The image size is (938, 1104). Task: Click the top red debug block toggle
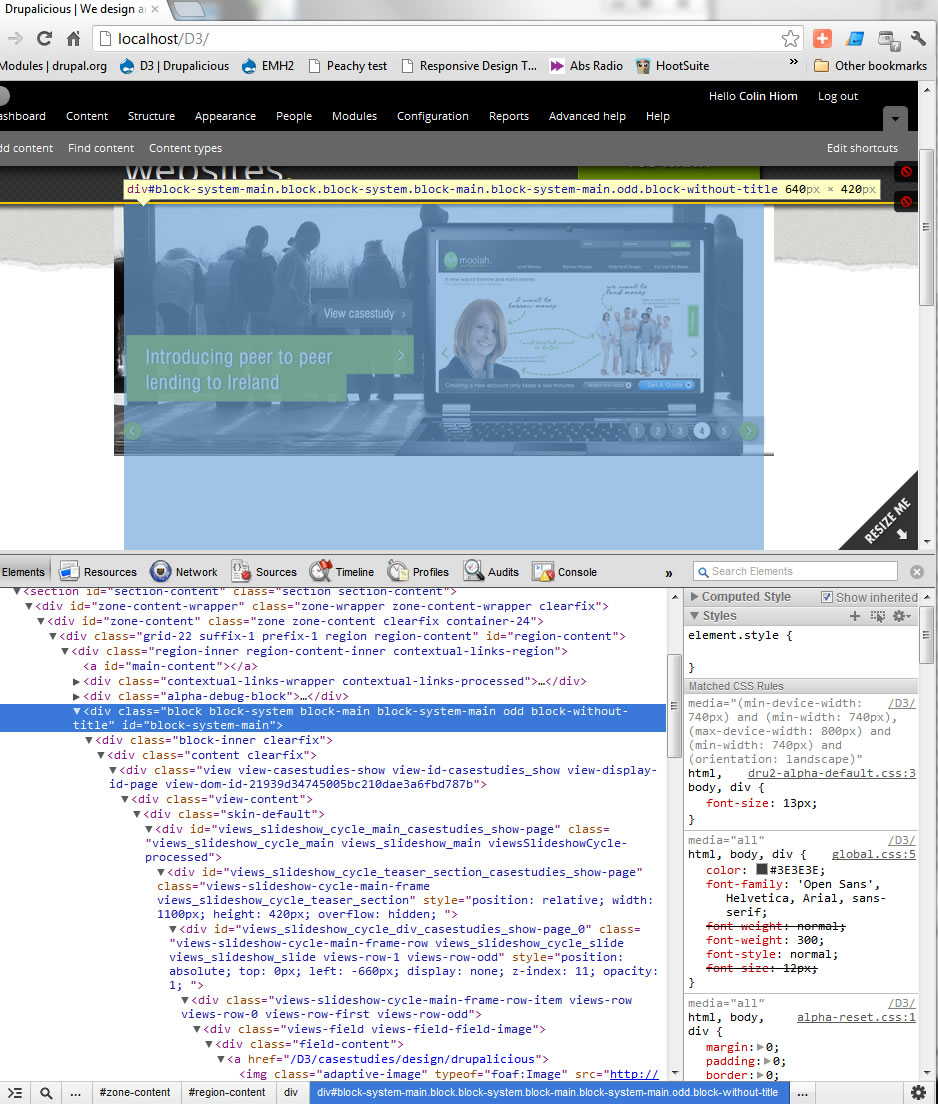tap(906, 171)
